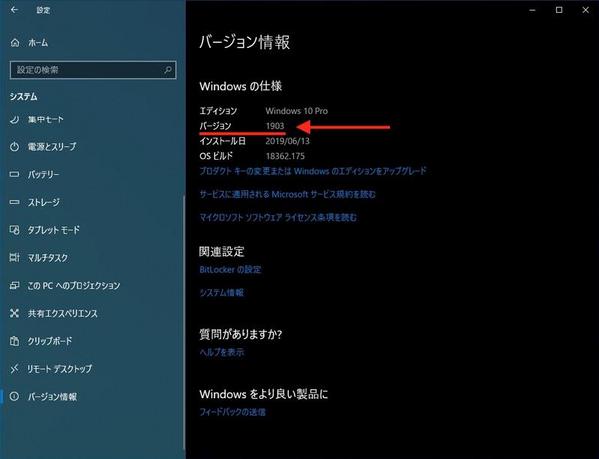The height and width of the screenshot is (459, 599).
Task: Open リモート デスクトップ settings
Action: (51, 369)
